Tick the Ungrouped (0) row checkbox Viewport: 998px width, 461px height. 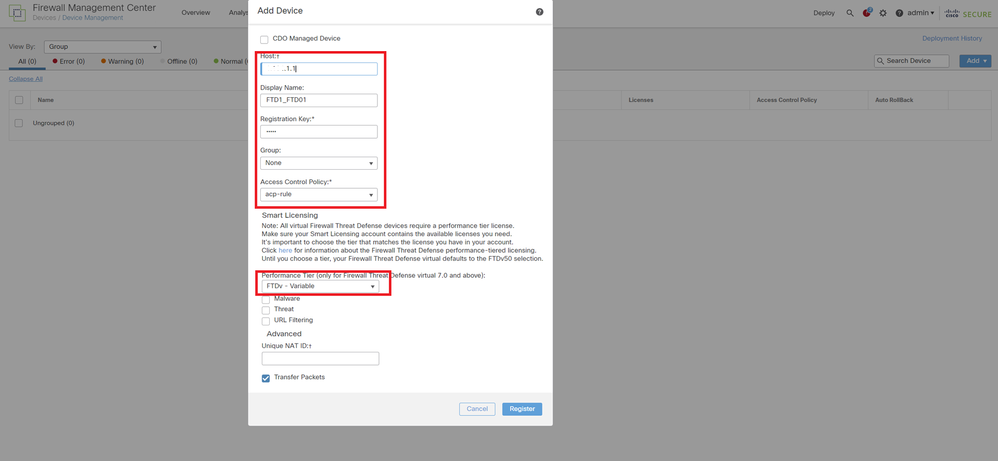point(19,123)
